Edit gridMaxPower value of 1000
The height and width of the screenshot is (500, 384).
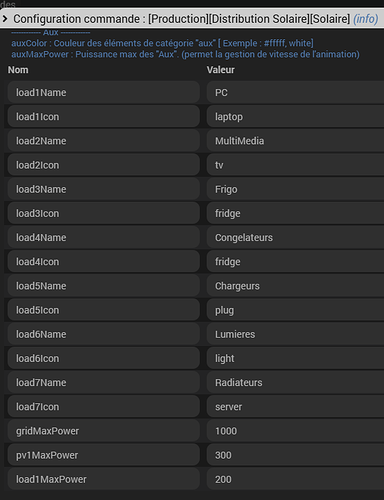click(295, 431)
